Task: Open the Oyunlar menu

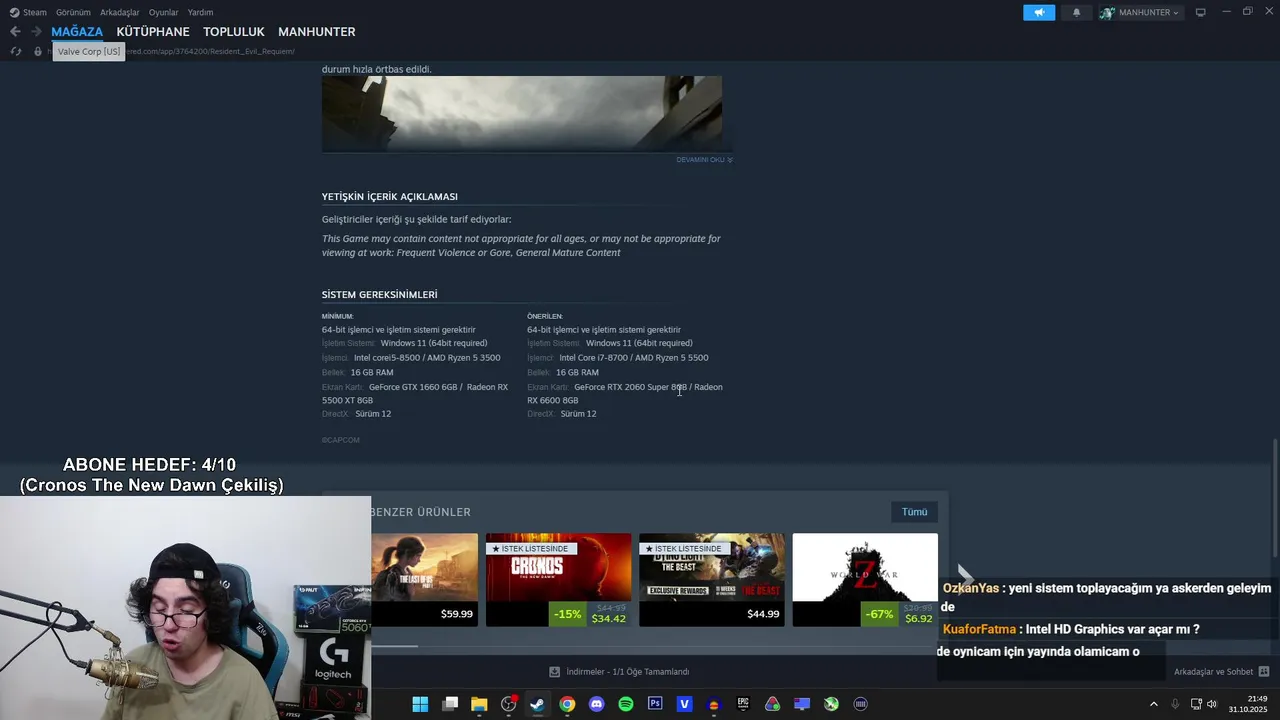Action: (164, 12)
